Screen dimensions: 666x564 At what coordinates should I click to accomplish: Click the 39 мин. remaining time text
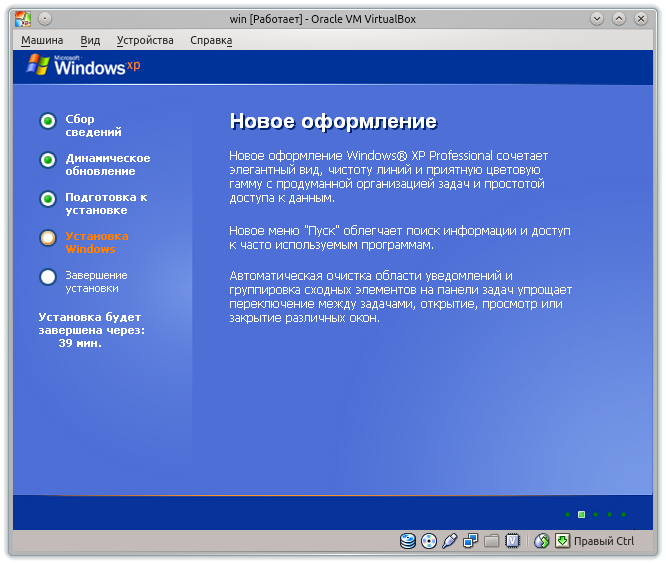click(80, 343)
